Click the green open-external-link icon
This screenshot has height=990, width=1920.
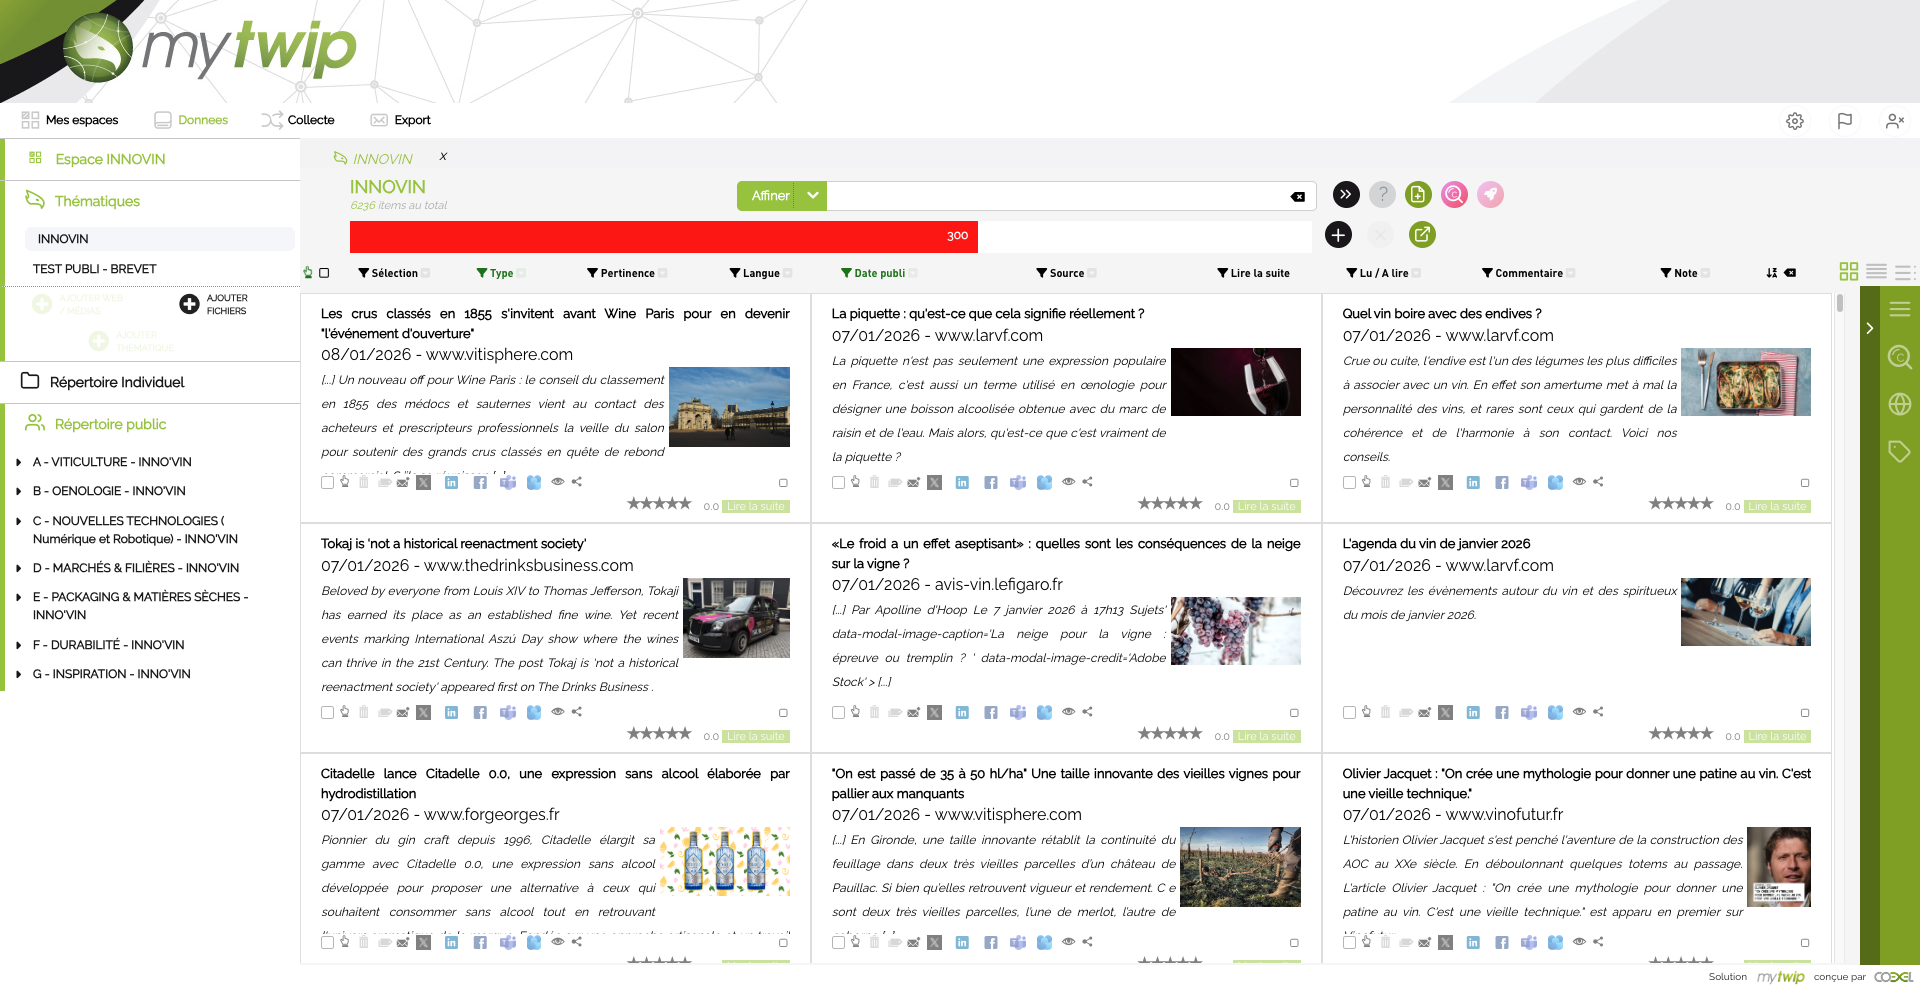pos(1421,235)
